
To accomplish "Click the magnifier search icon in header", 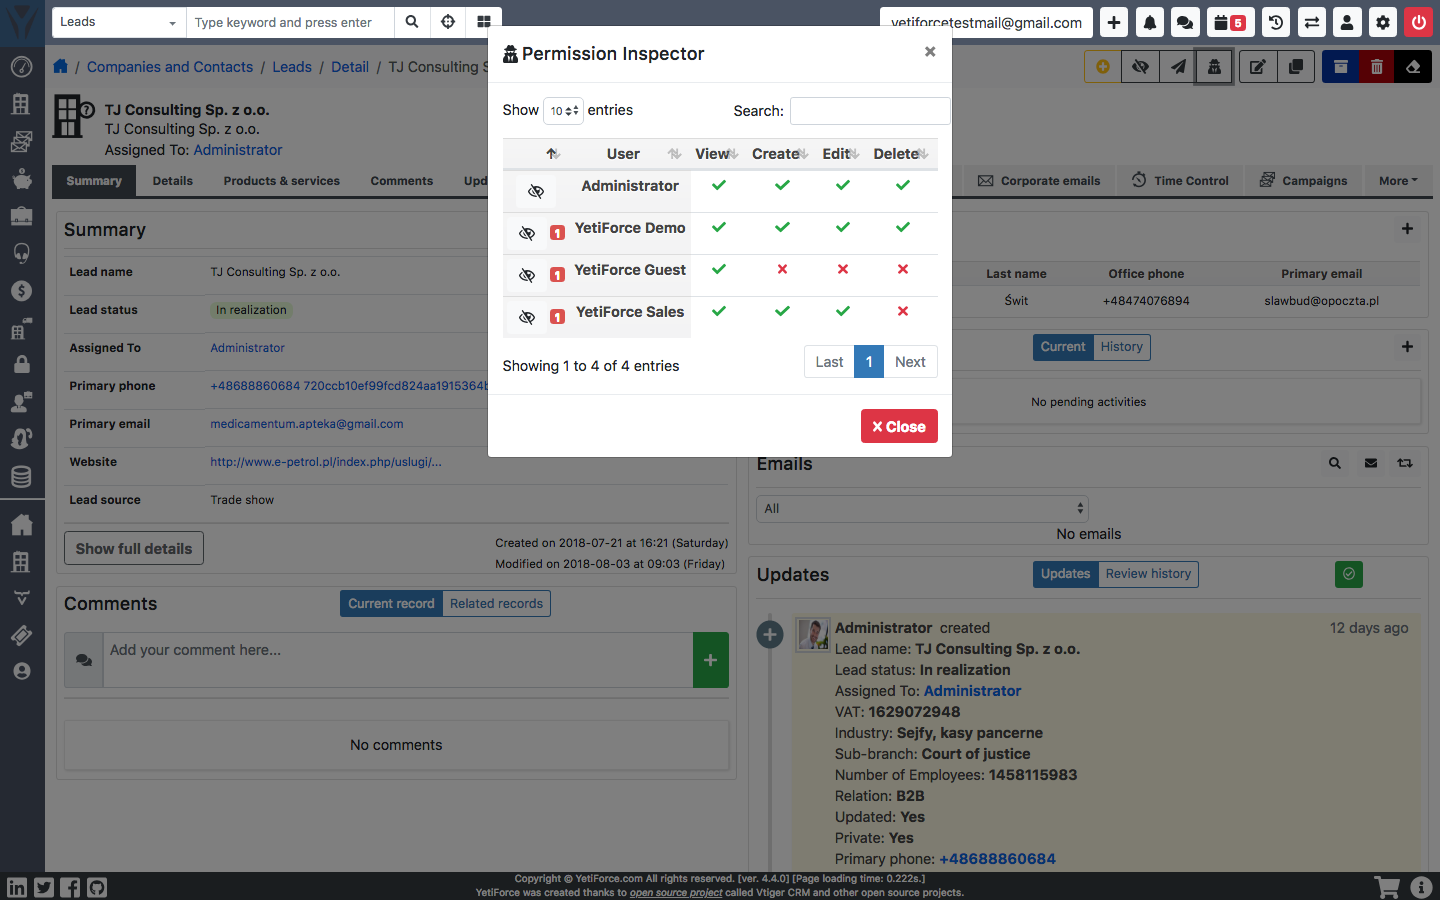I will click(412, 22).
